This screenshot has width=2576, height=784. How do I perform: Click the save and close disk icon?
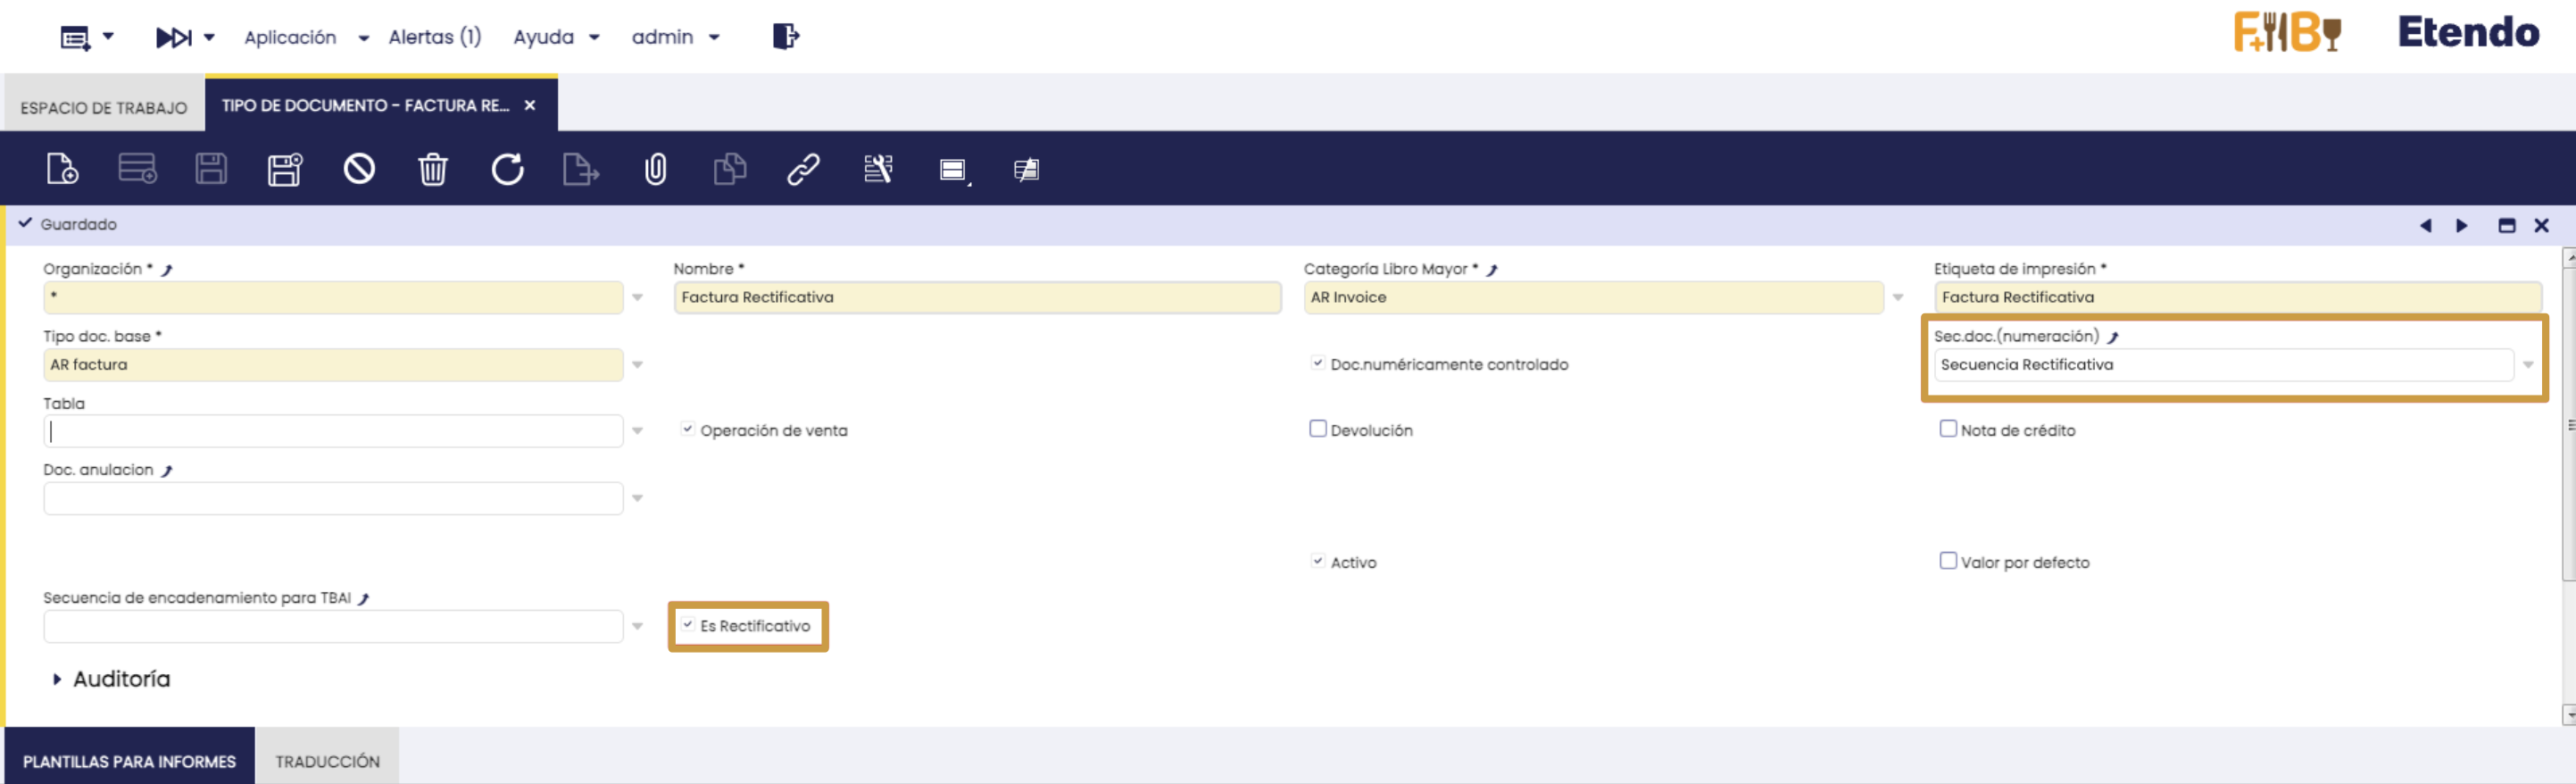[x=284, y=169]
